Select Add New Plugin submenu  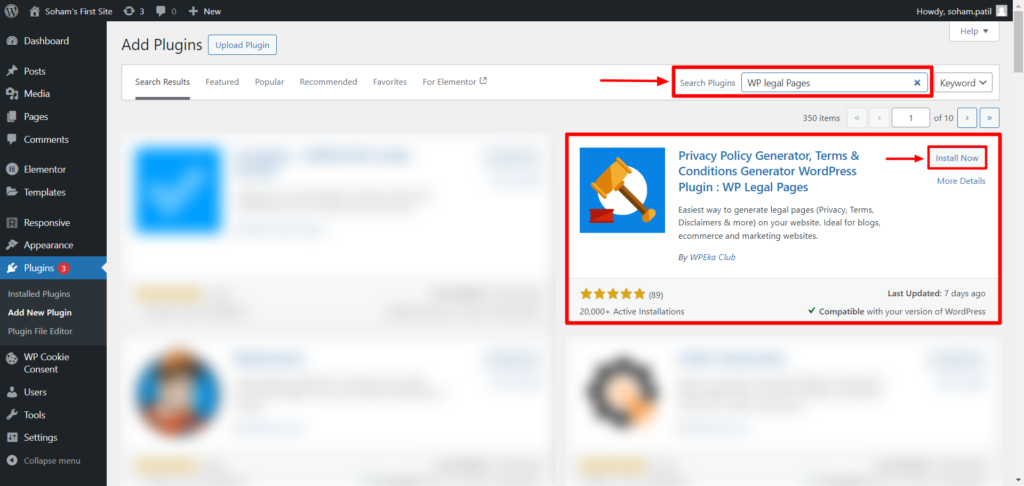coord(40,313)
